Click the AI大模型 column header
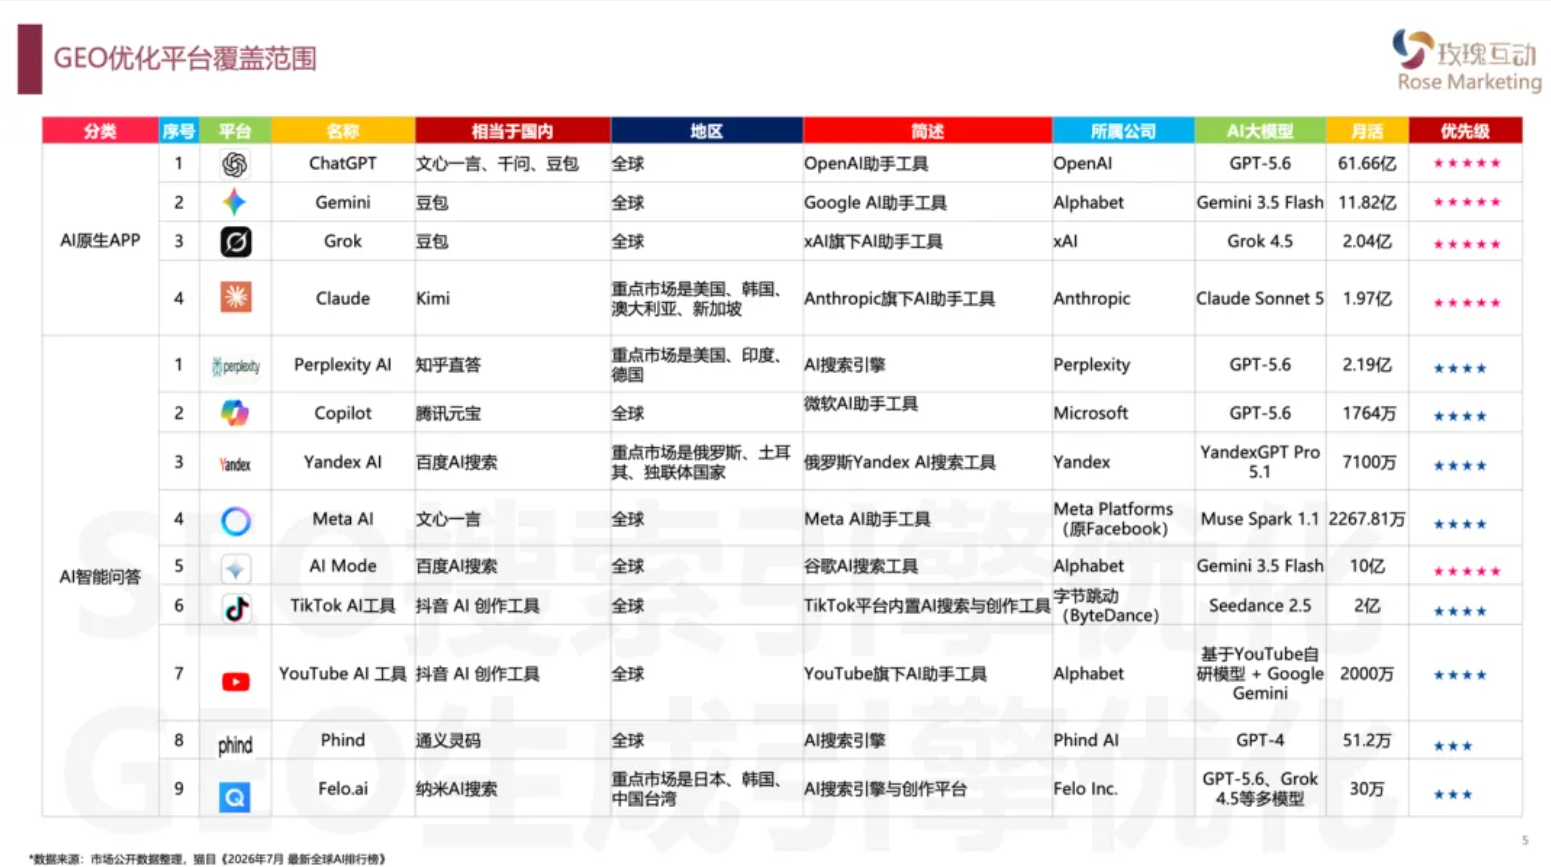The height and width of the screenshot is (867, 1551). pyautogui.click(x=1260, y=131)
